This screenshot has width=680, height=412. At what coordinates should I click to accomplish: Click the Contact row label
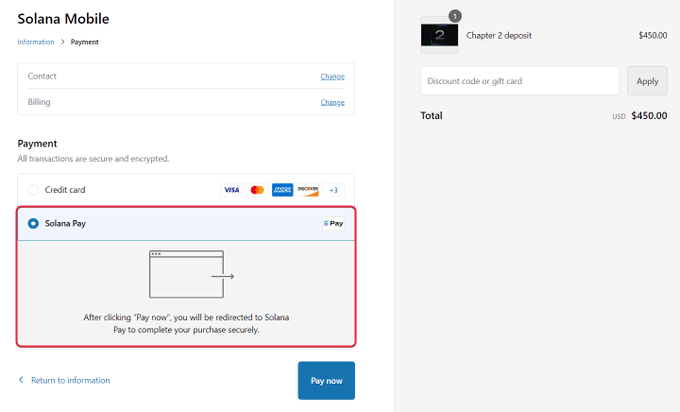[42, 76]
